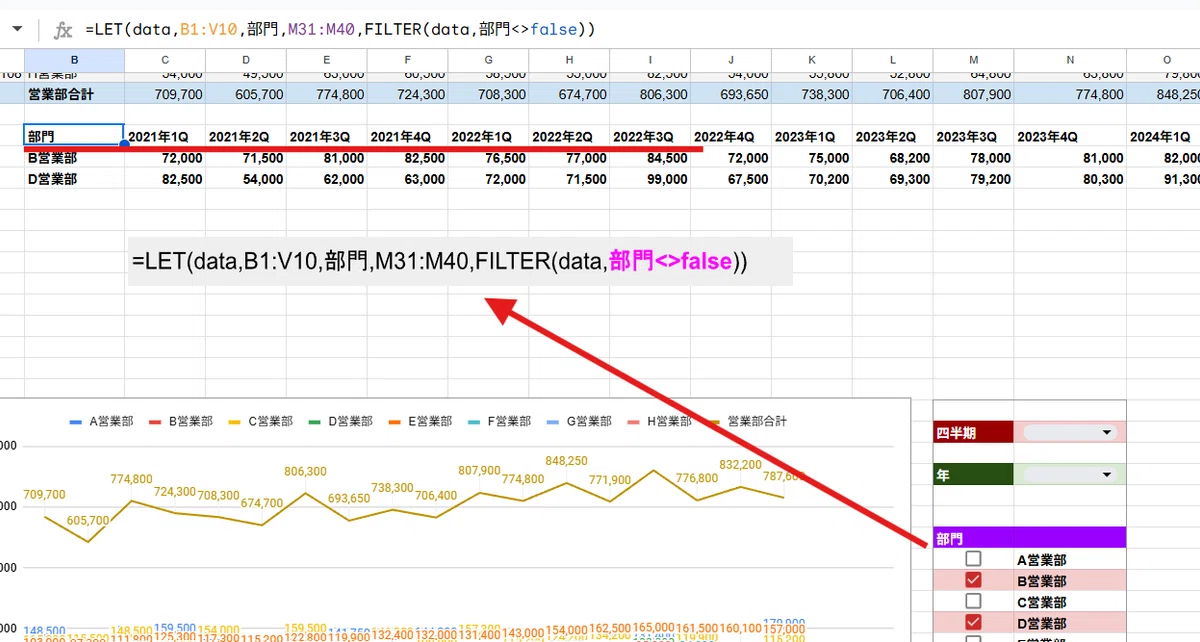Screen dimensions: 1200x642
Task: Open the 四半期 dropdown chip
Action: [x=1069, y=433]
